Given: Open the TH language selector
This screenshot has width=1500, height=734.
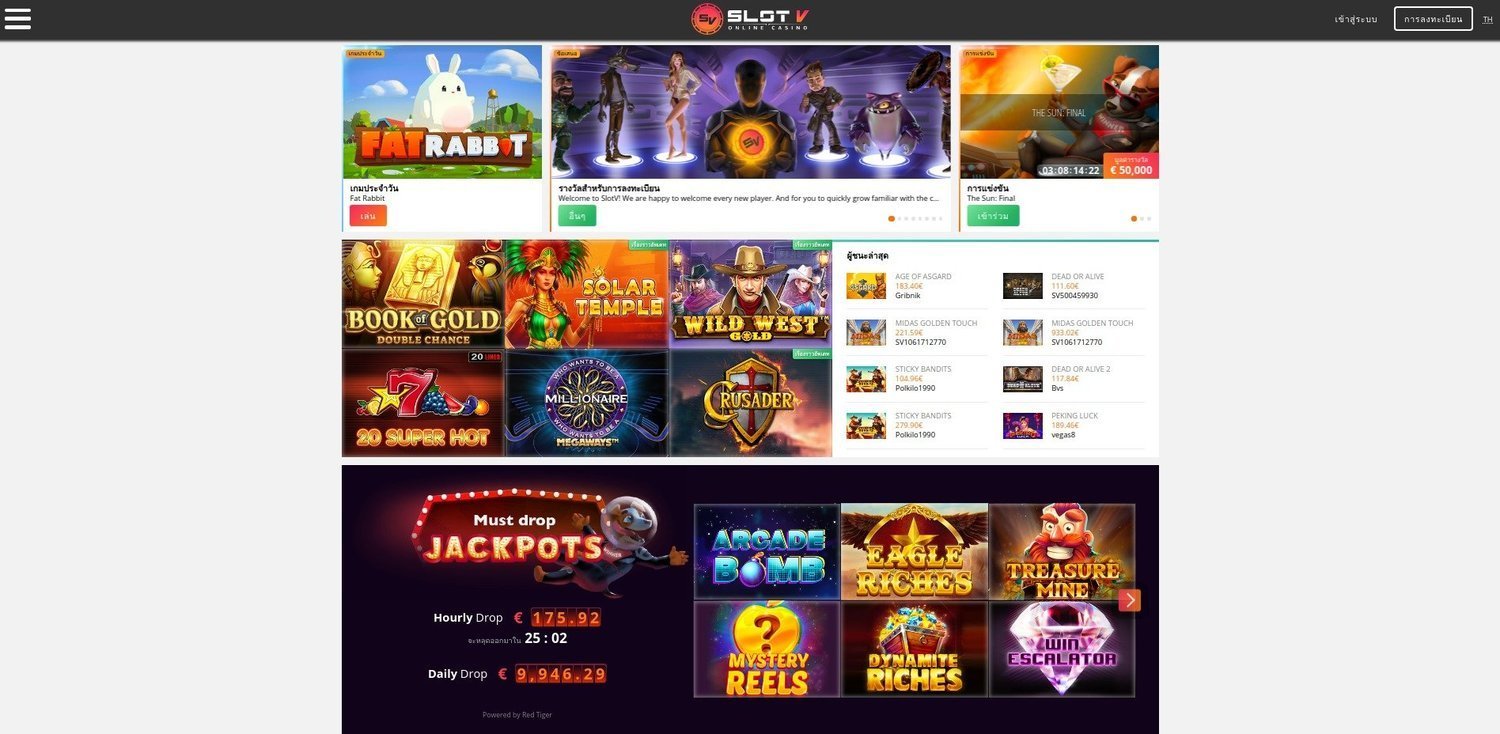Looking at the screenshot, I should [1487, 19].
